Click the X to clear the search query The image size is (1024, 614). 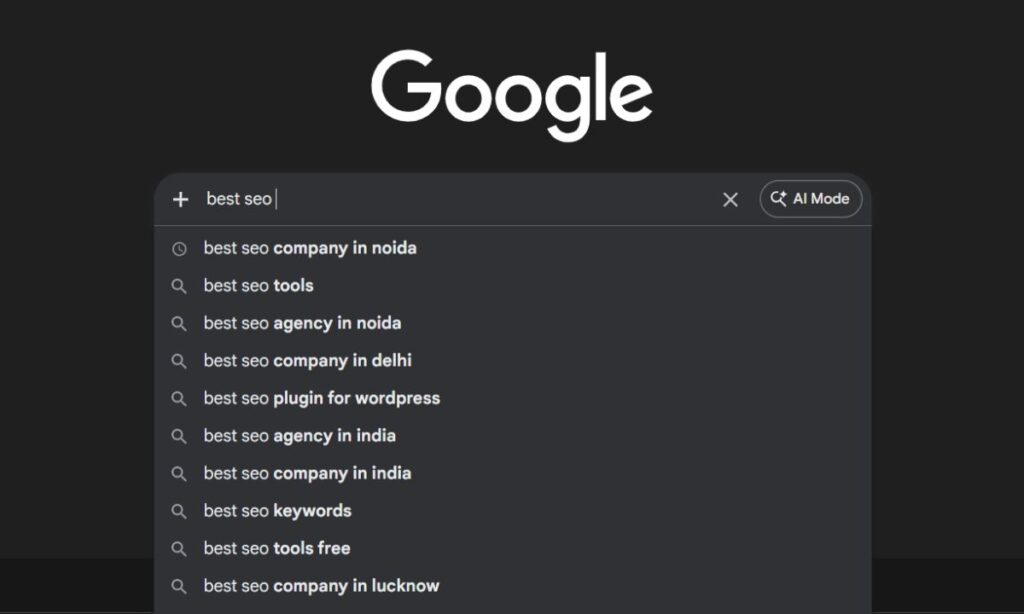730,199
